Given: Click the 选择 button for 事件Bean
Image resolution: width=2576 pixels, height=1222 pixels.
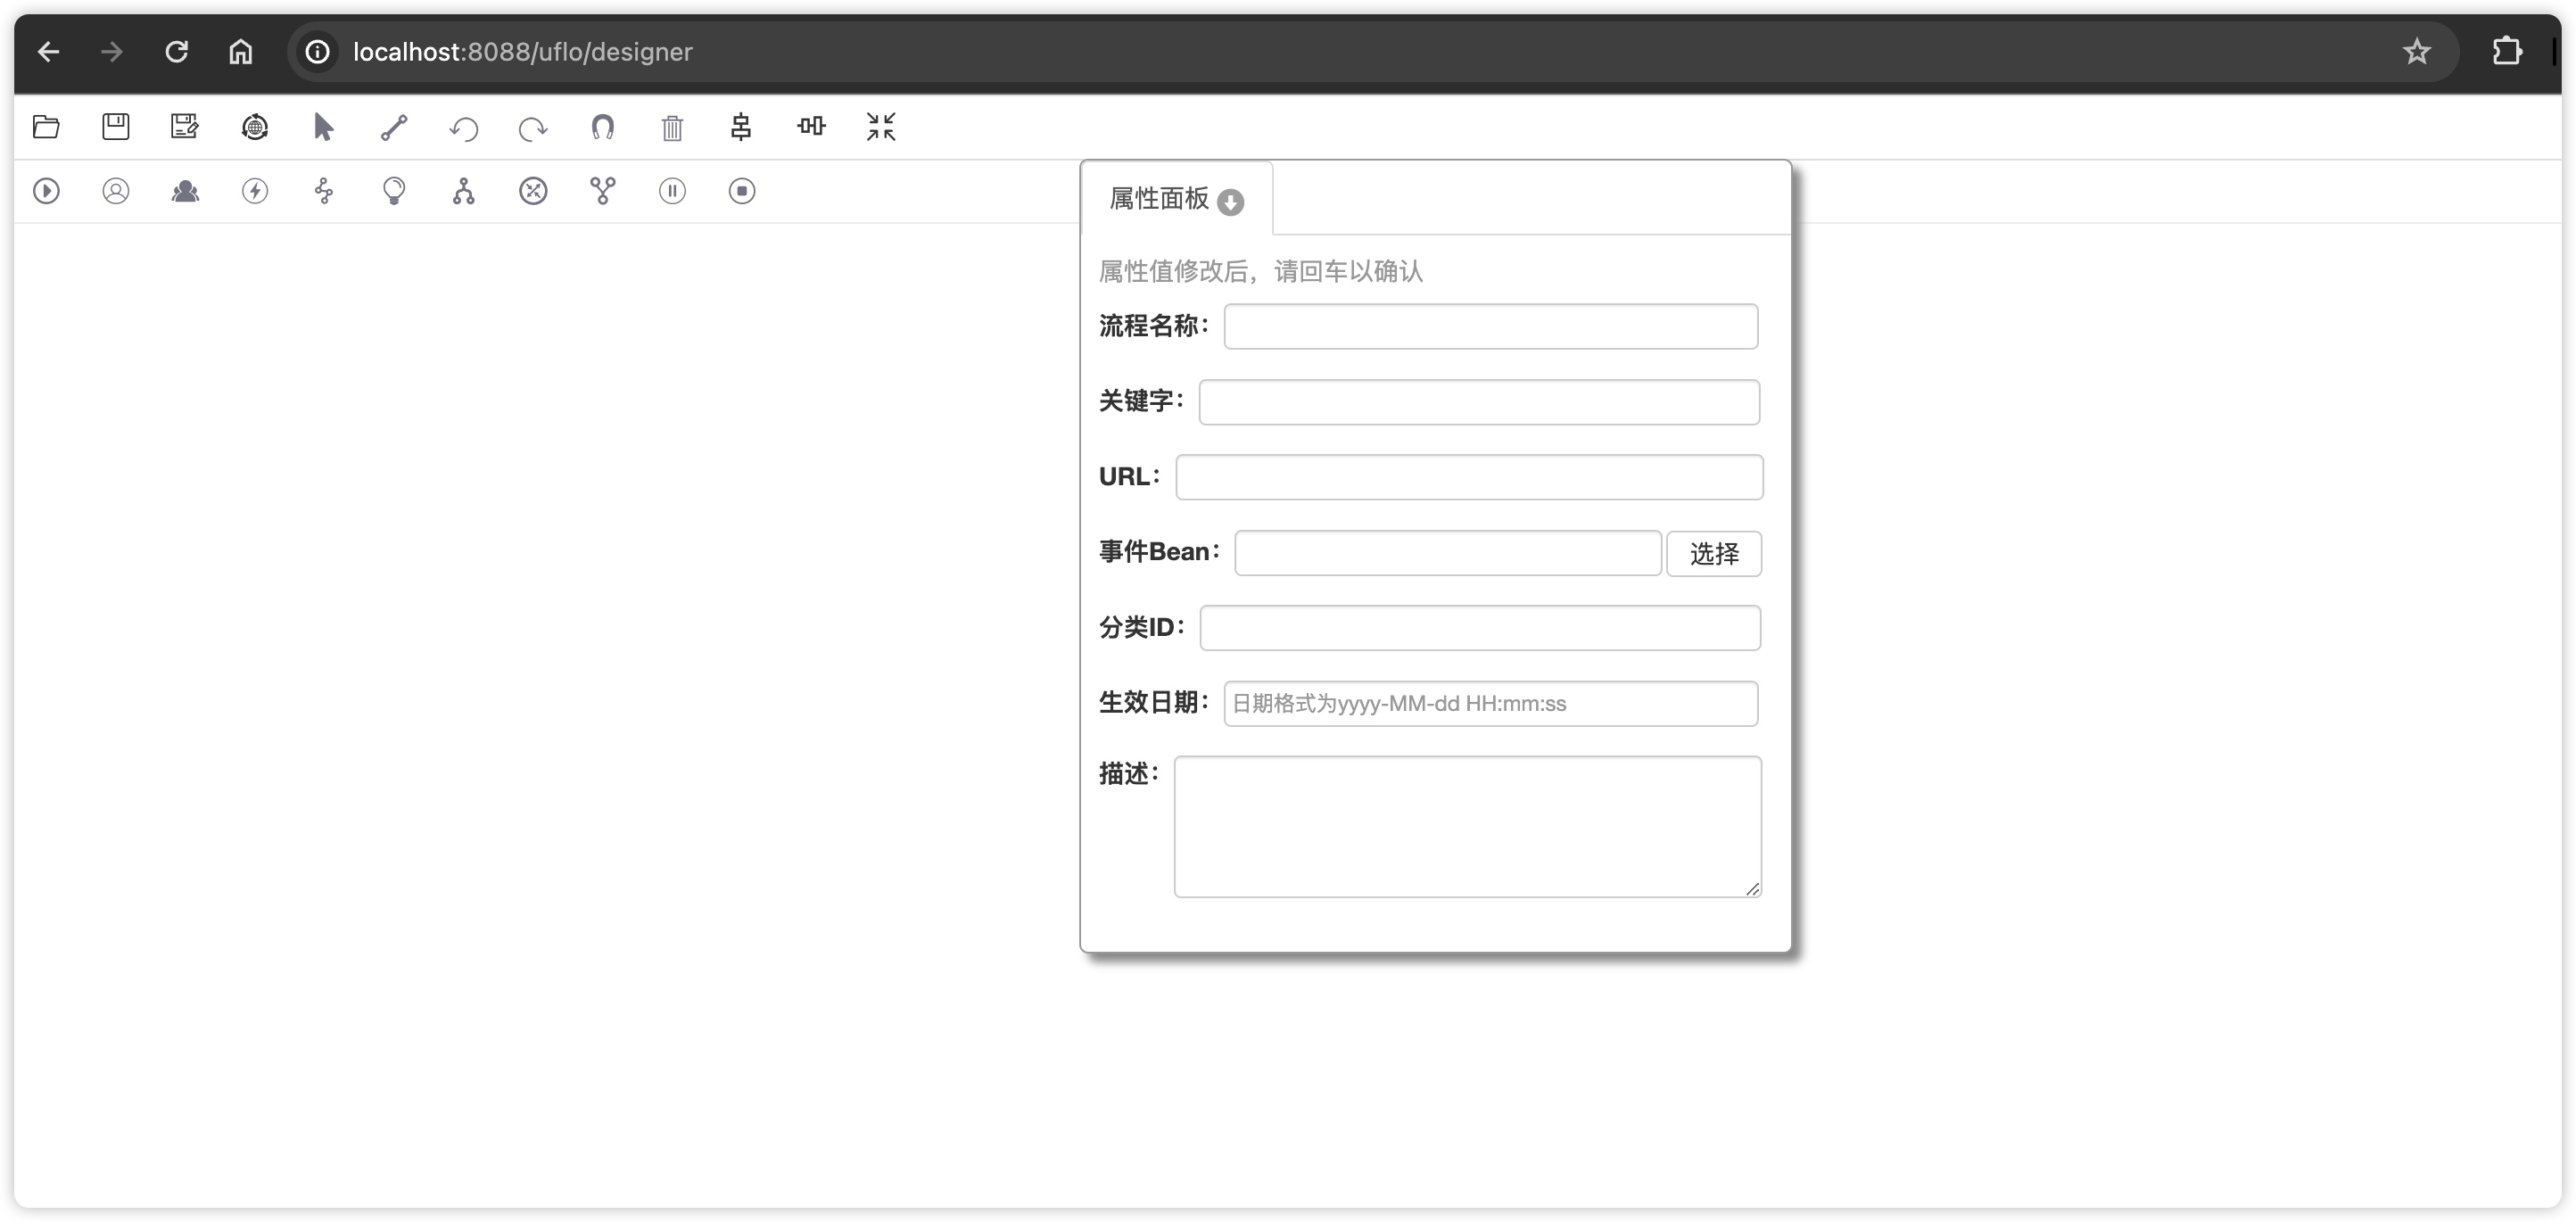Looking at the screenshot, I should click(x=1714, y=554).
